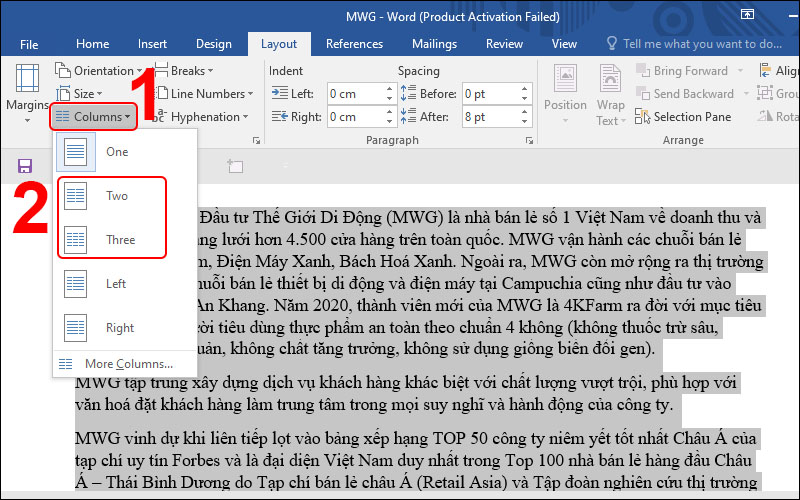The image size is (800, 500).
Task: Open the File tab
Action: click(29, 44)
